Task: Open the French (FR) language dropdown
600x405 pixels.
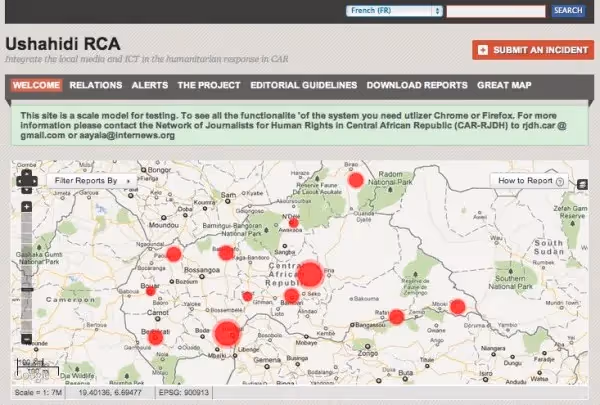Action: (x=394, y=11)
